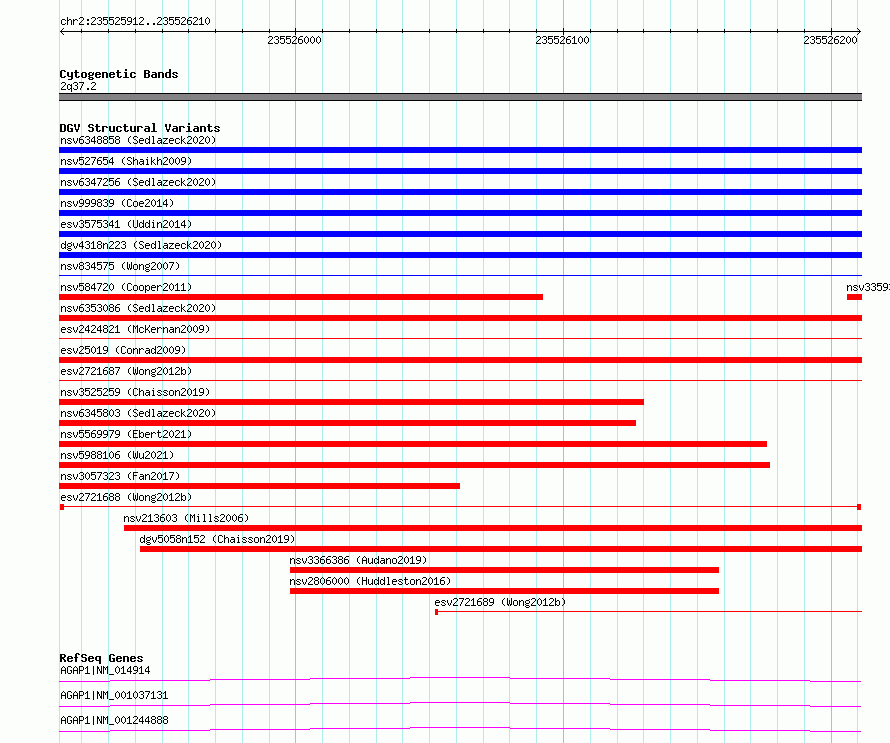Open transcript AGAP1|NM_014914

(x=105, y=670)
